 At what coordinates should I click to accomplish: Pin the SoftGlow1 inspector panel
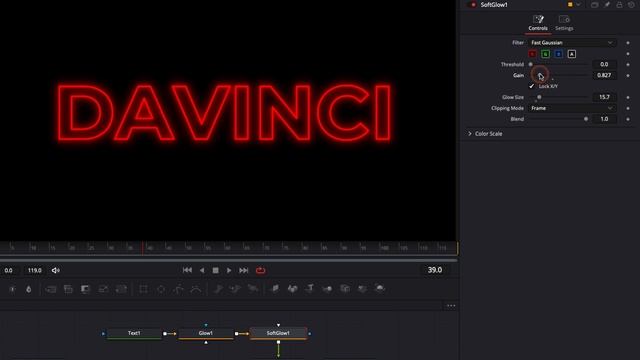coord(607,4)
